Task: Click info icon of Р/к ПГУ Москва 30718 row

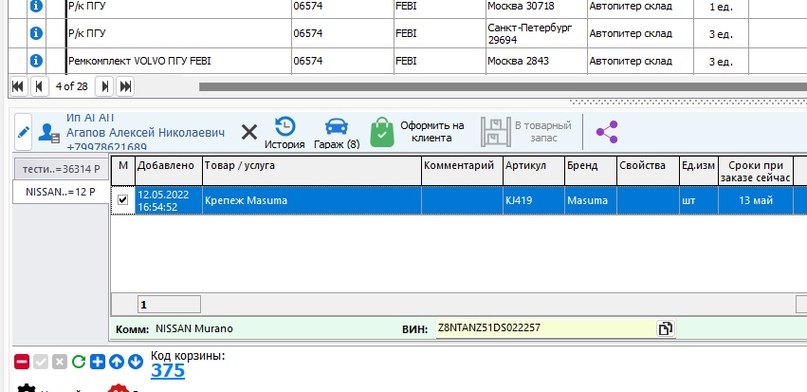Action: tap(36, 6)
